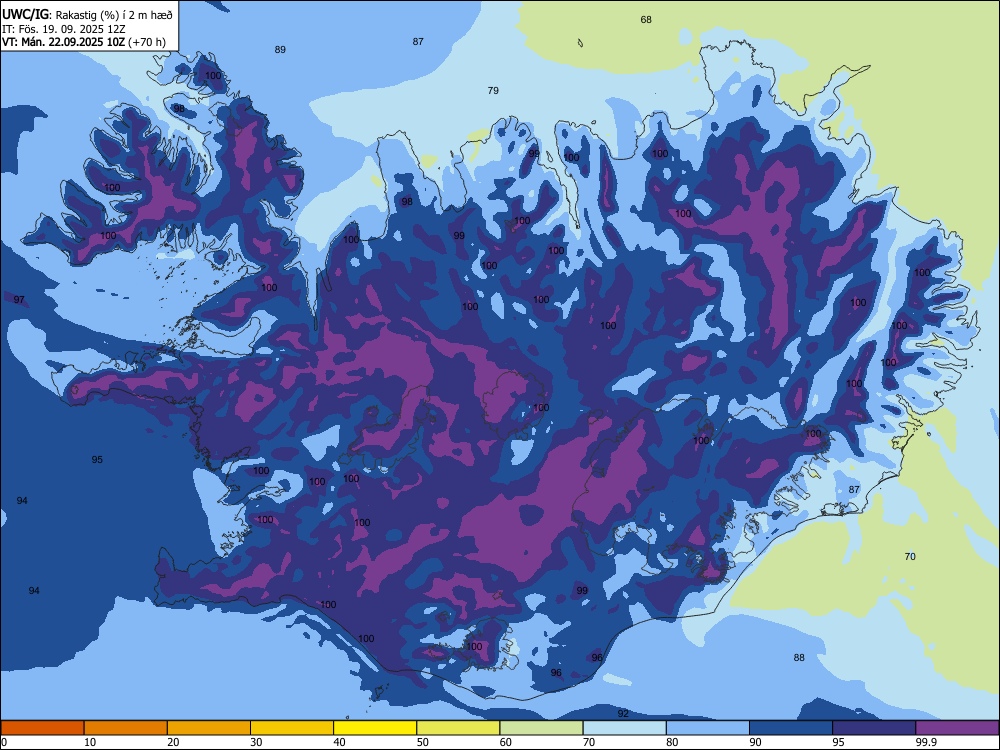Click the 'VT: Mán. 22.09.2025 10Z (+70 h)' line

pyautogui.click(x=84, y=42)
